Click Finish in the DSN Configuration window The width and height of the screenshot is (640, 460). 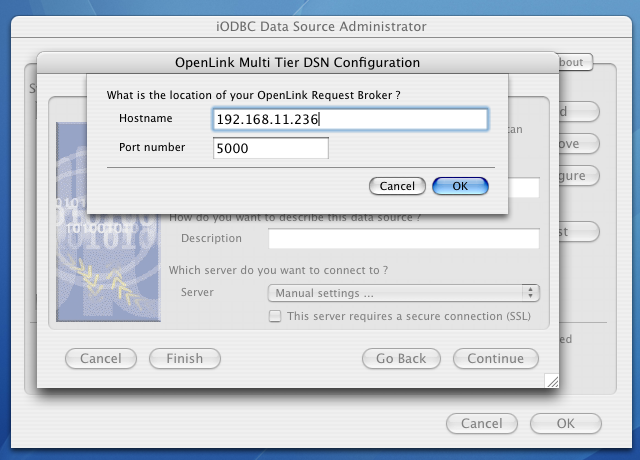(x=184, y=358)
